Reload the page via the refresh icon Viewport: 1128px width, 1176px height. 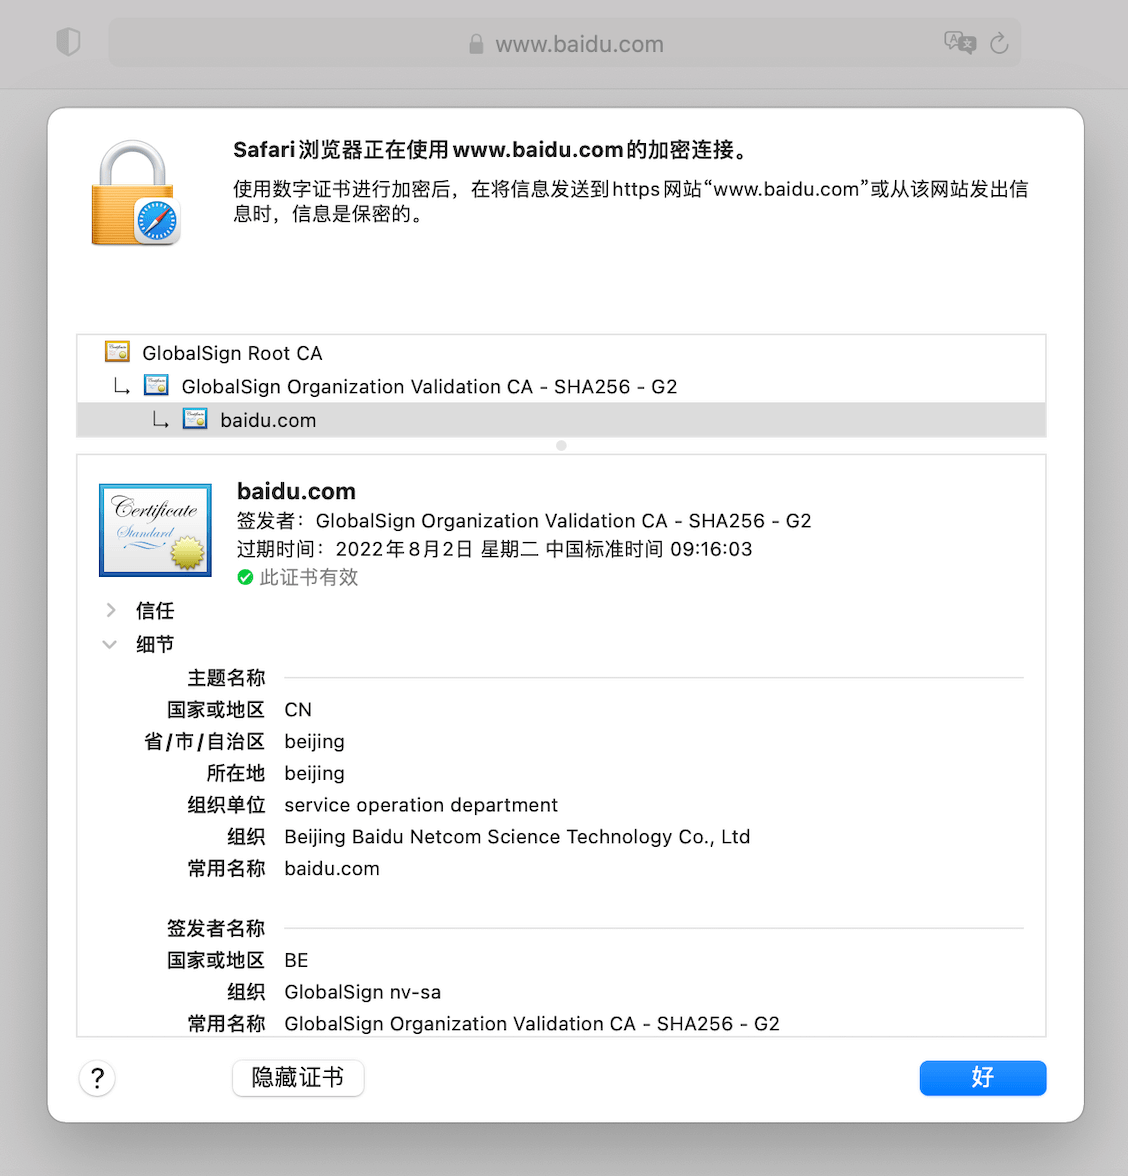coord(1000,43)
